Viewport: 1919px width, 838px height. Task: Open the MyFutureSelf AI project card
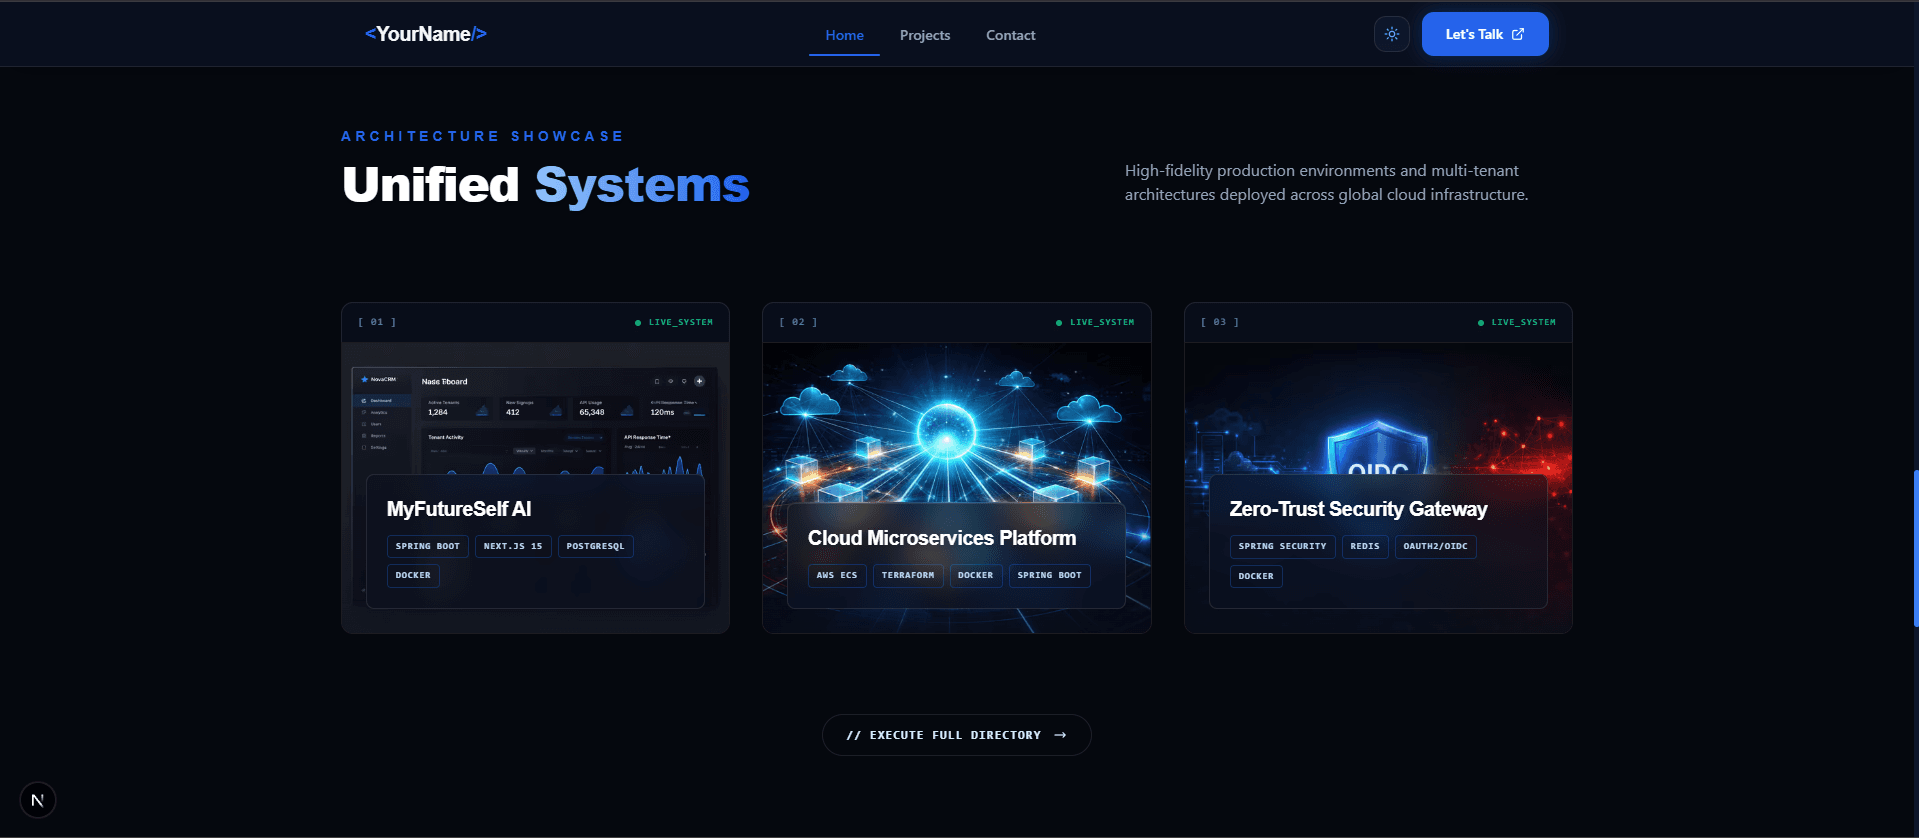coord(535,468)
